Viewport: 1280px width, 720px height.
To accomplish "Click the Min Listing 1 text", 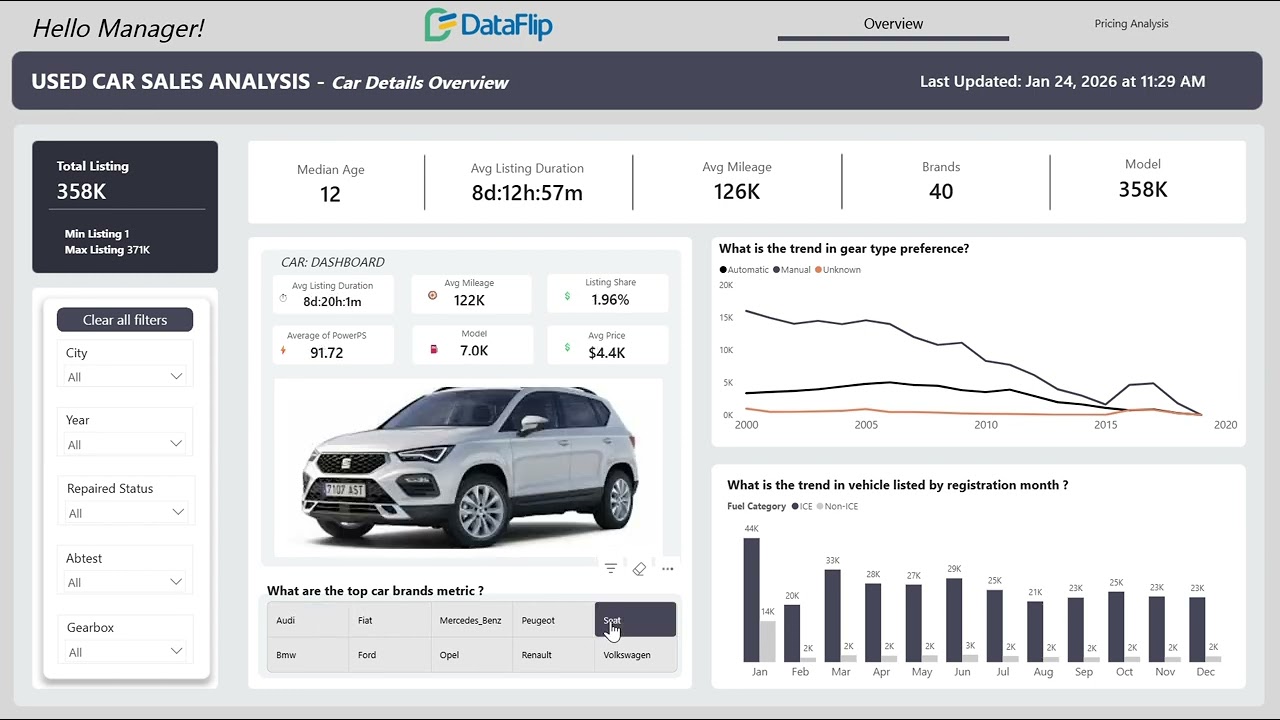I will [x=97, y=234].
